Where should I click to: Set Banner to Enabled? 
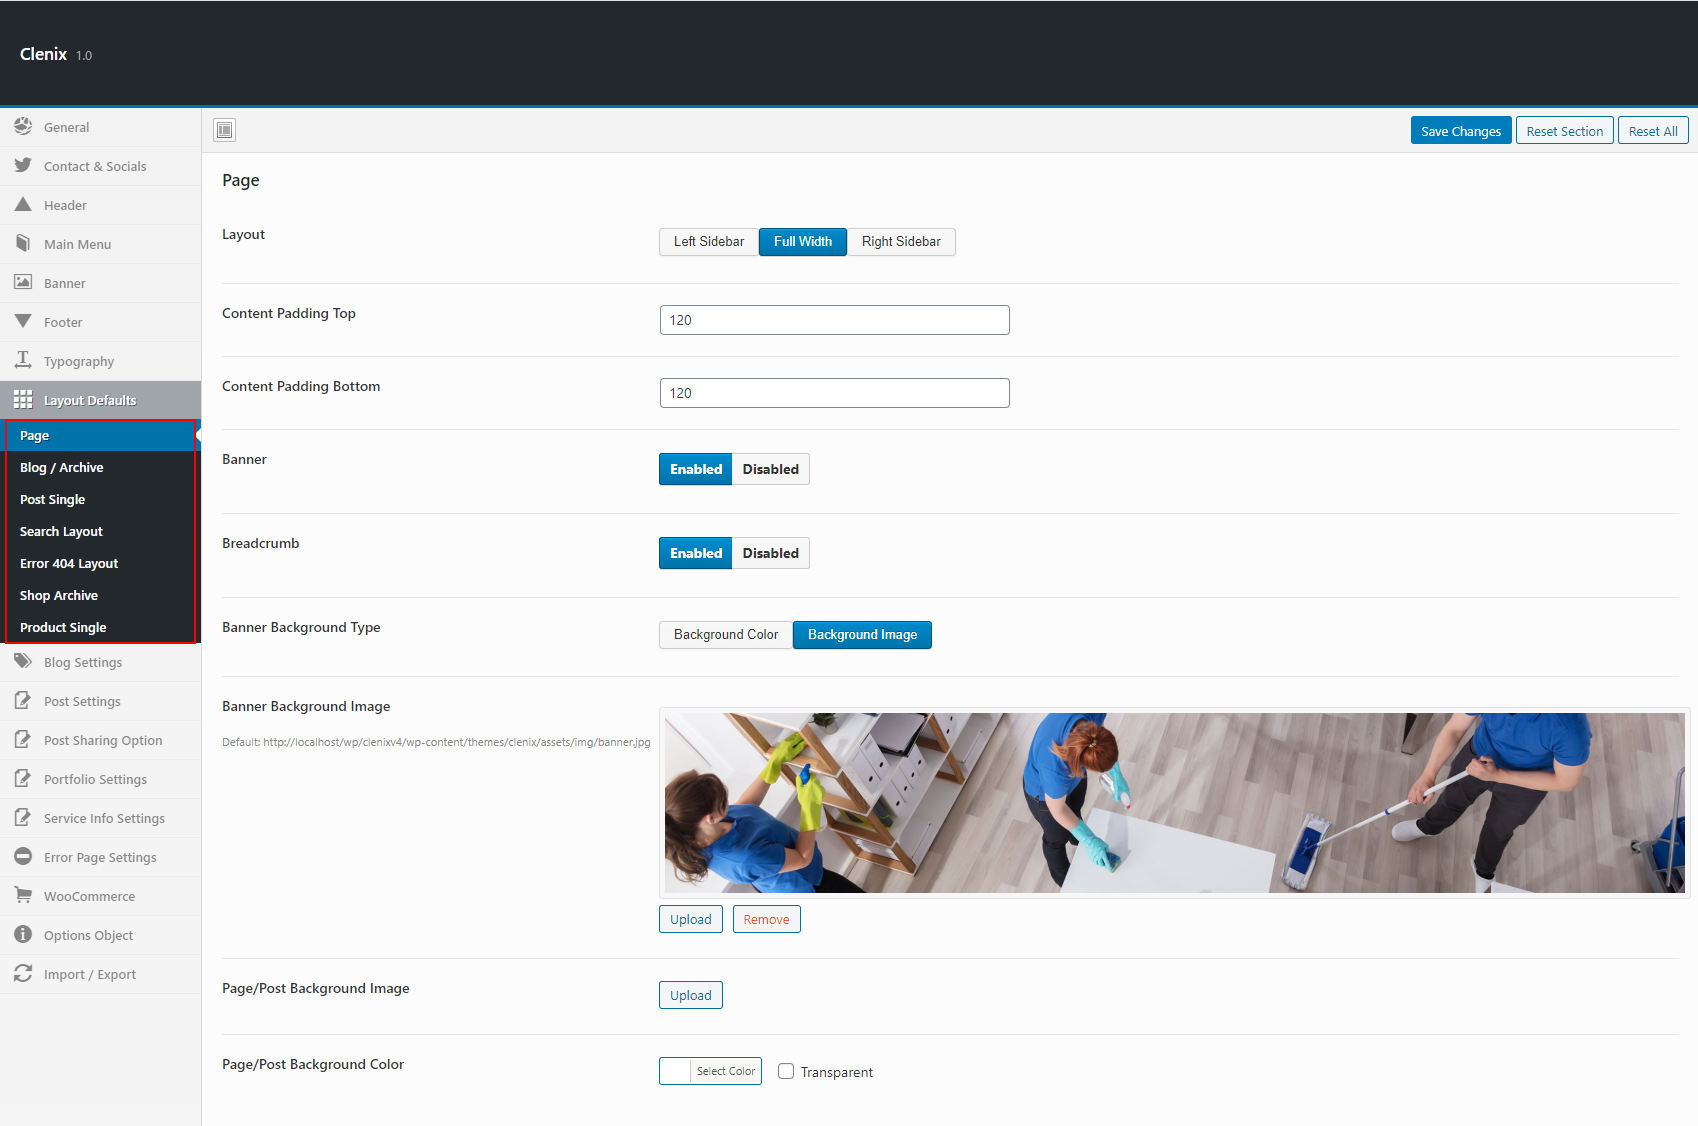[696, 469]
